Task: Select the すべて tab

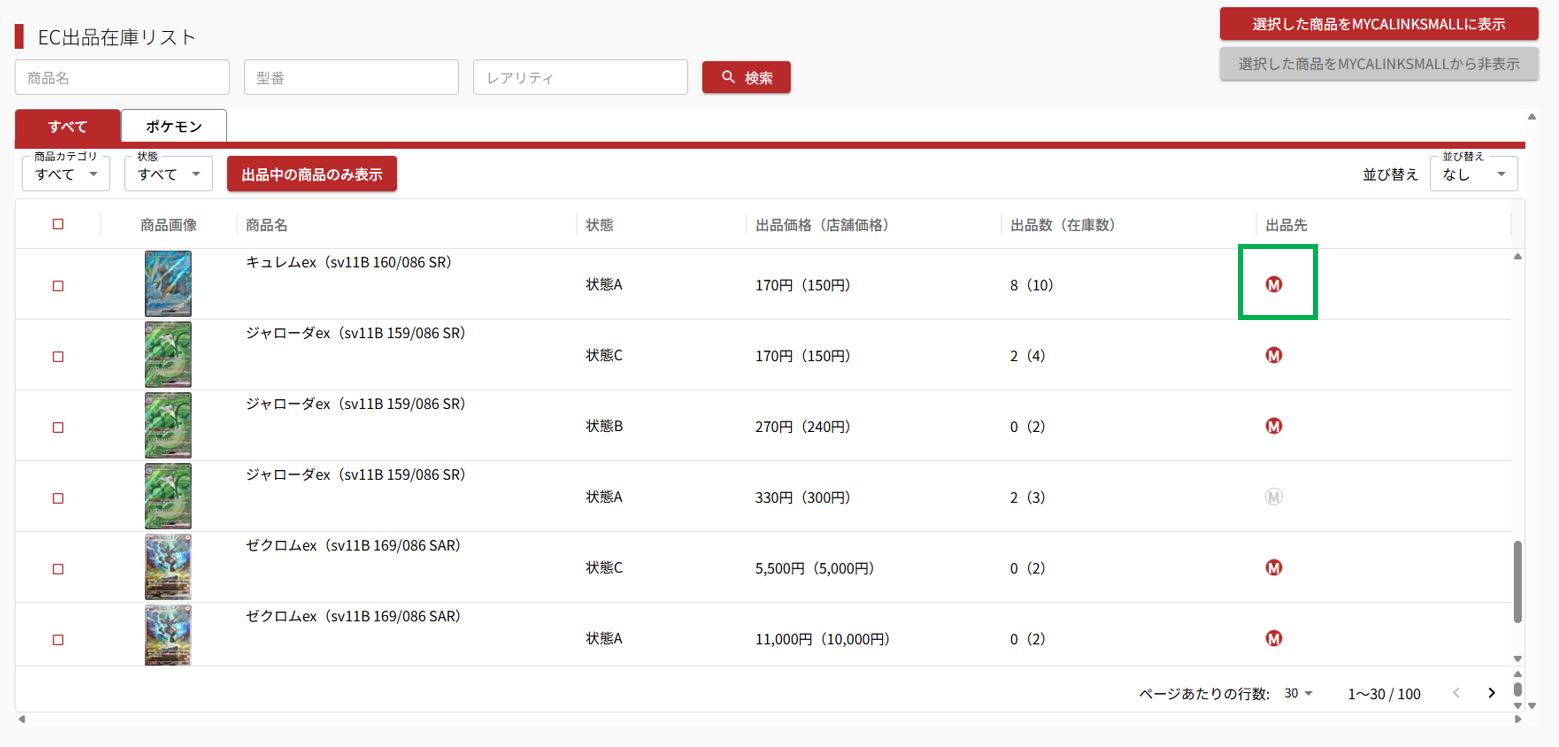Action: click(x=68, y=127)
